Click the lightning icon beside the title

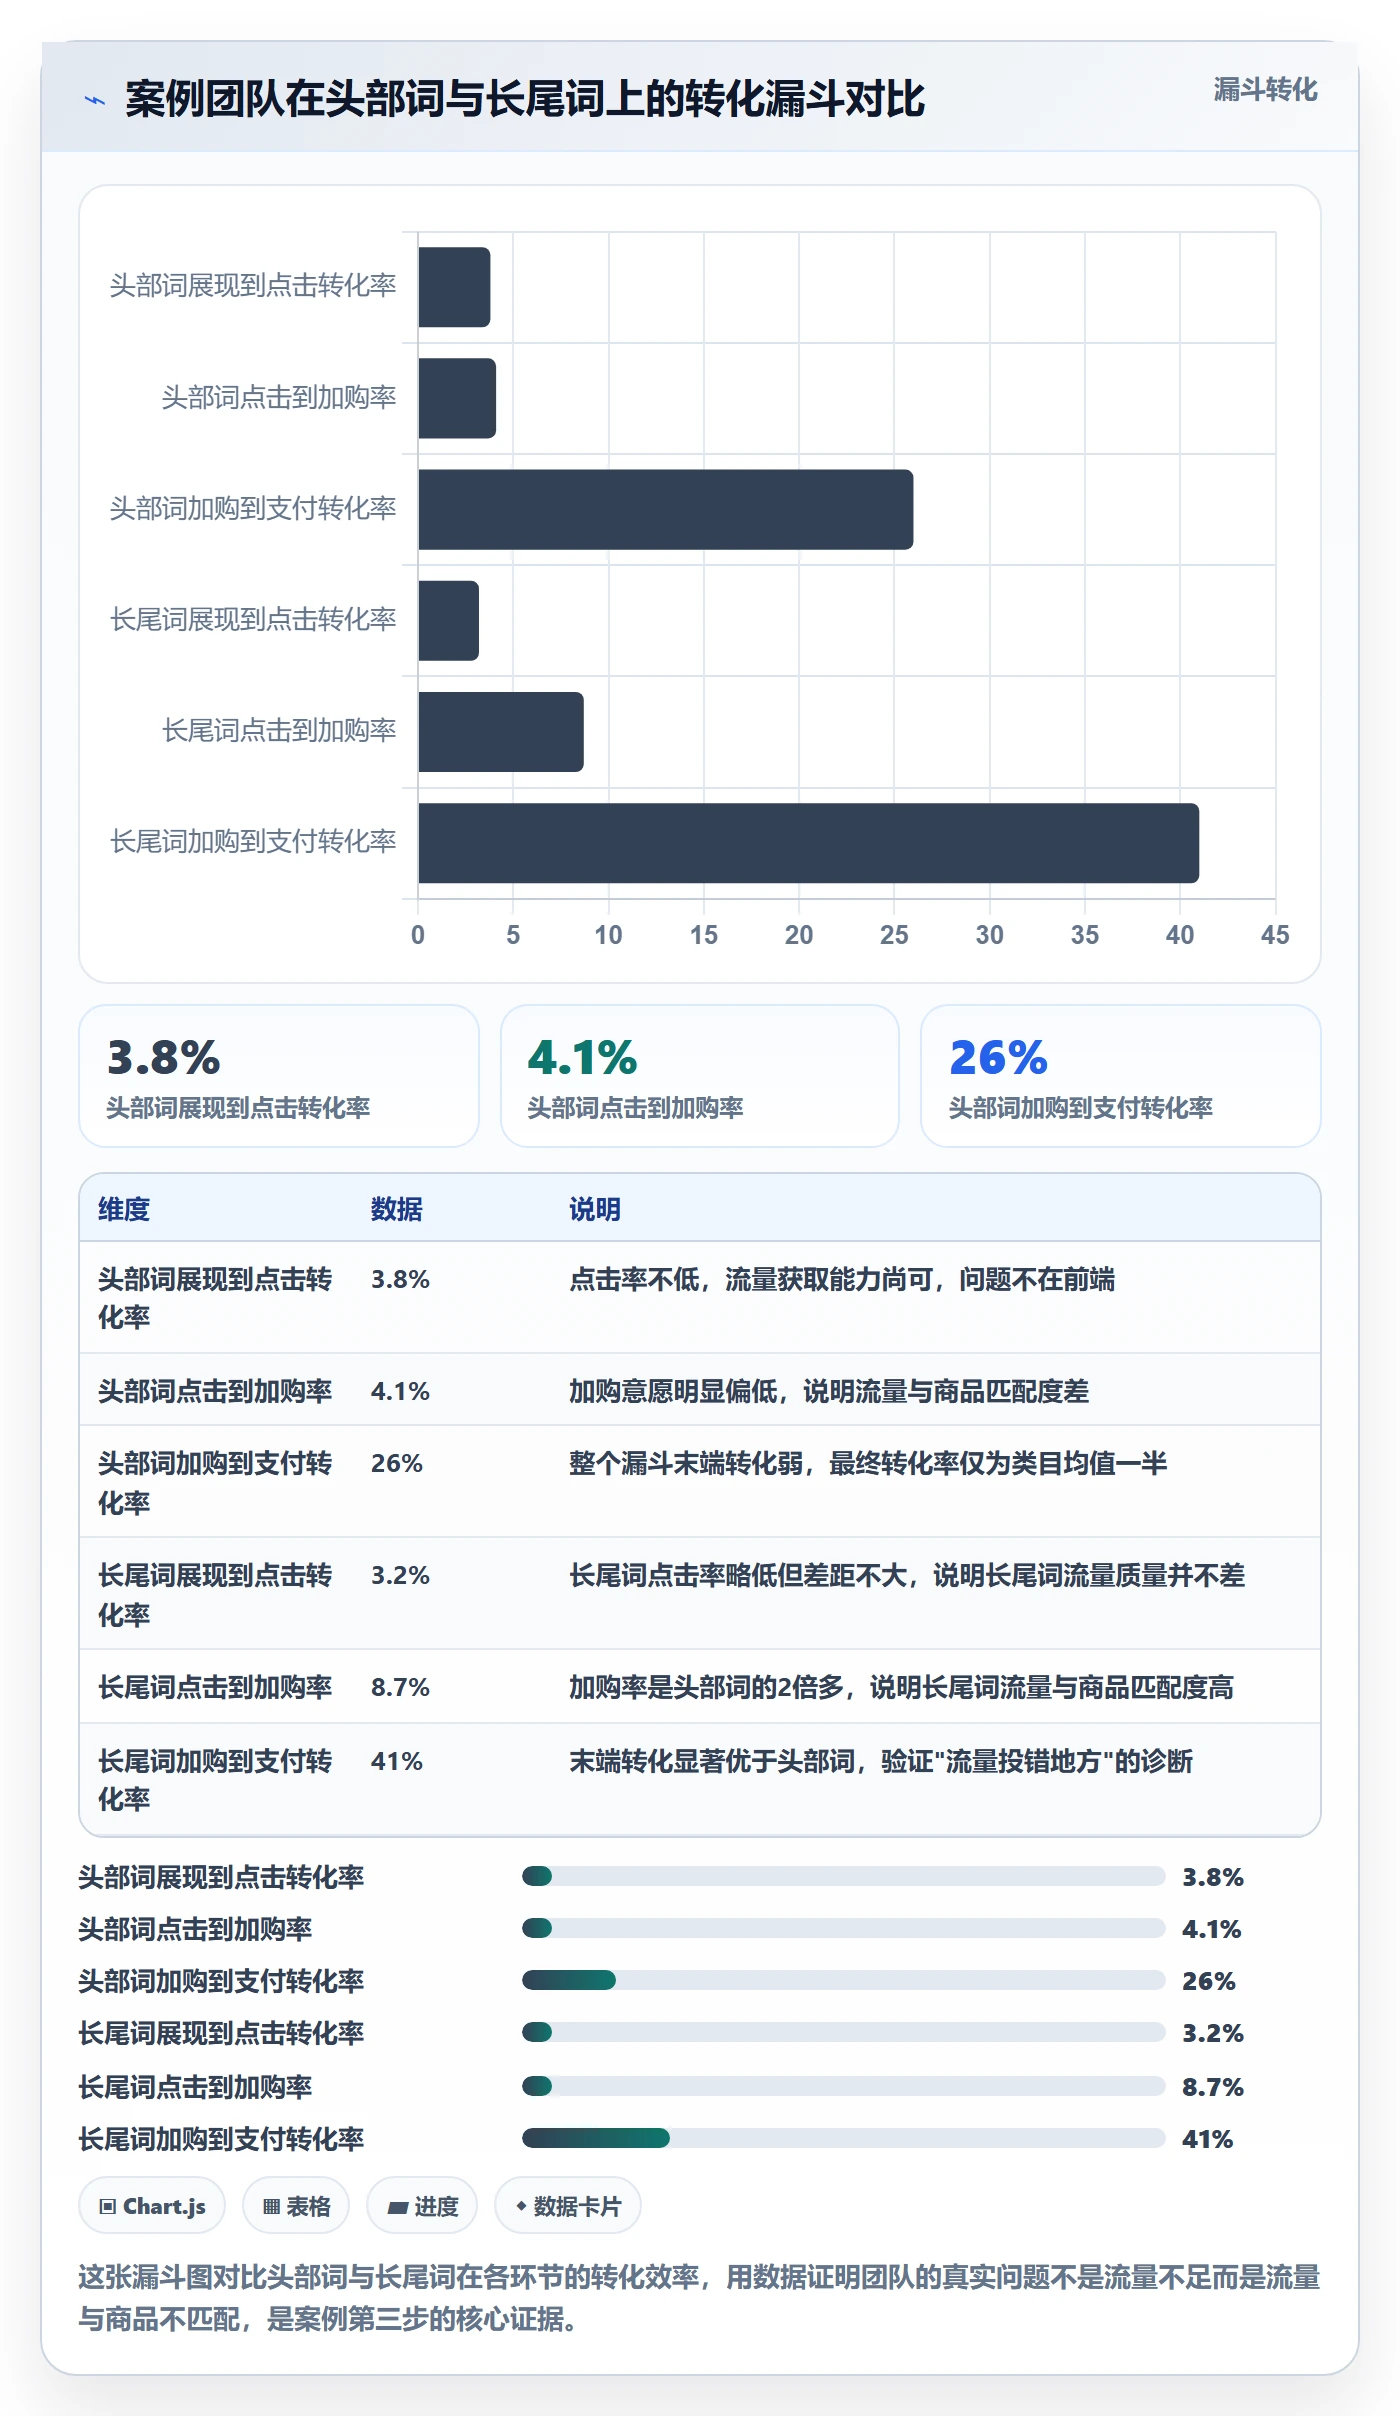pos(95,100)
